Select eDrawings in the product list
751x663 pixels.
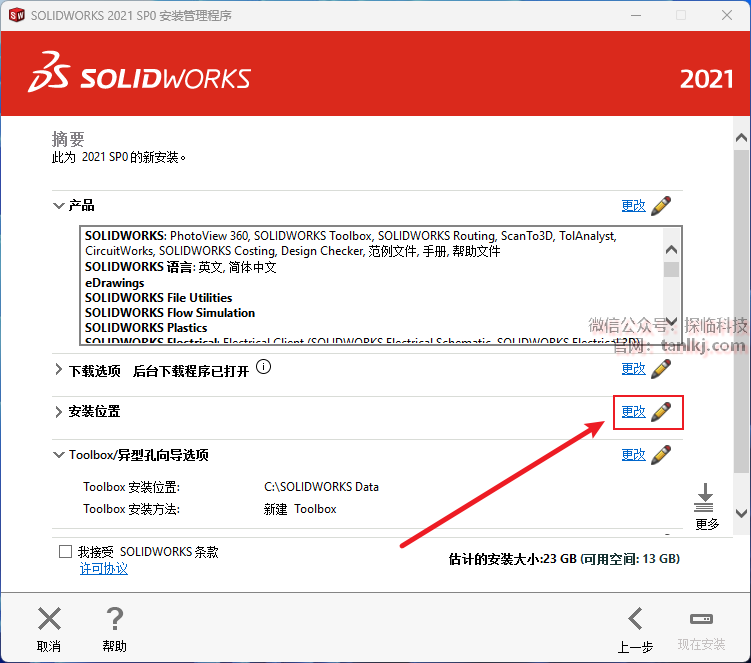tap(114, 283)
